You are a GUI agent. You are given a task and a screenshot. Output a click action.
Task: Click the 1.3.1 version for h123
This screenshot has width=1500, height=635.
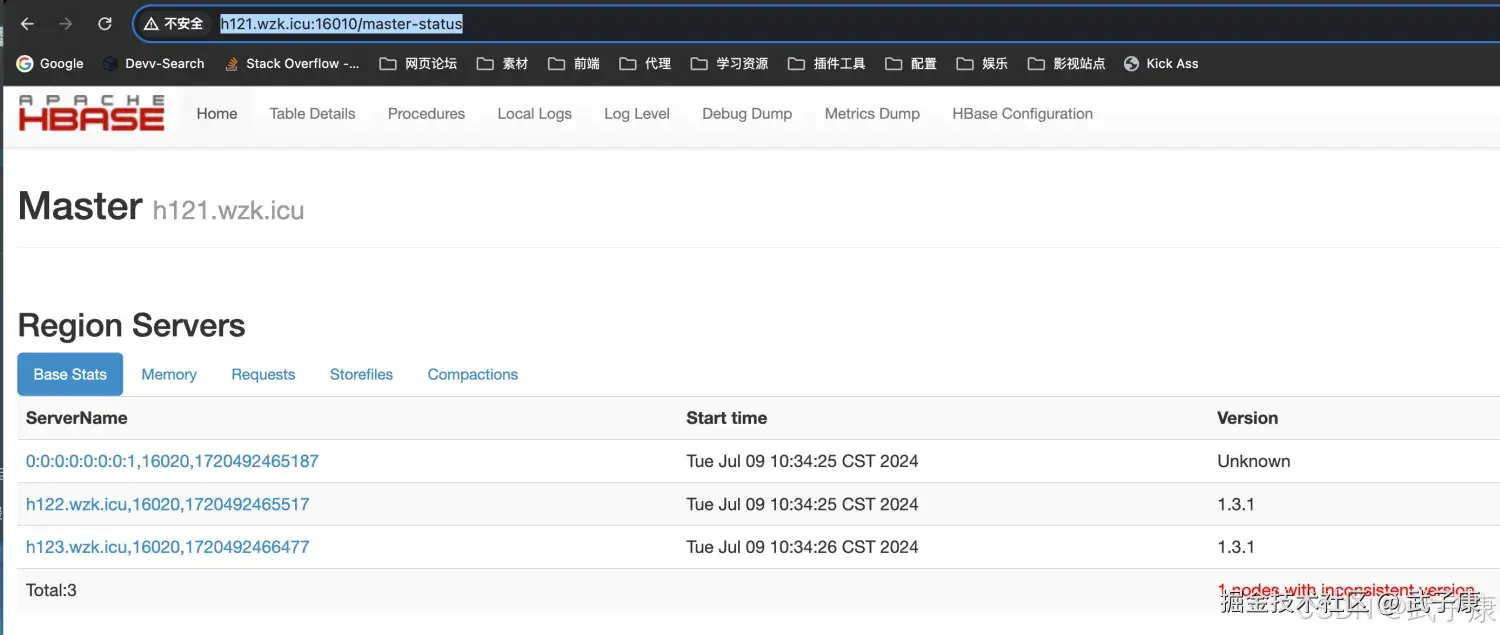[x=1235, y=547]
